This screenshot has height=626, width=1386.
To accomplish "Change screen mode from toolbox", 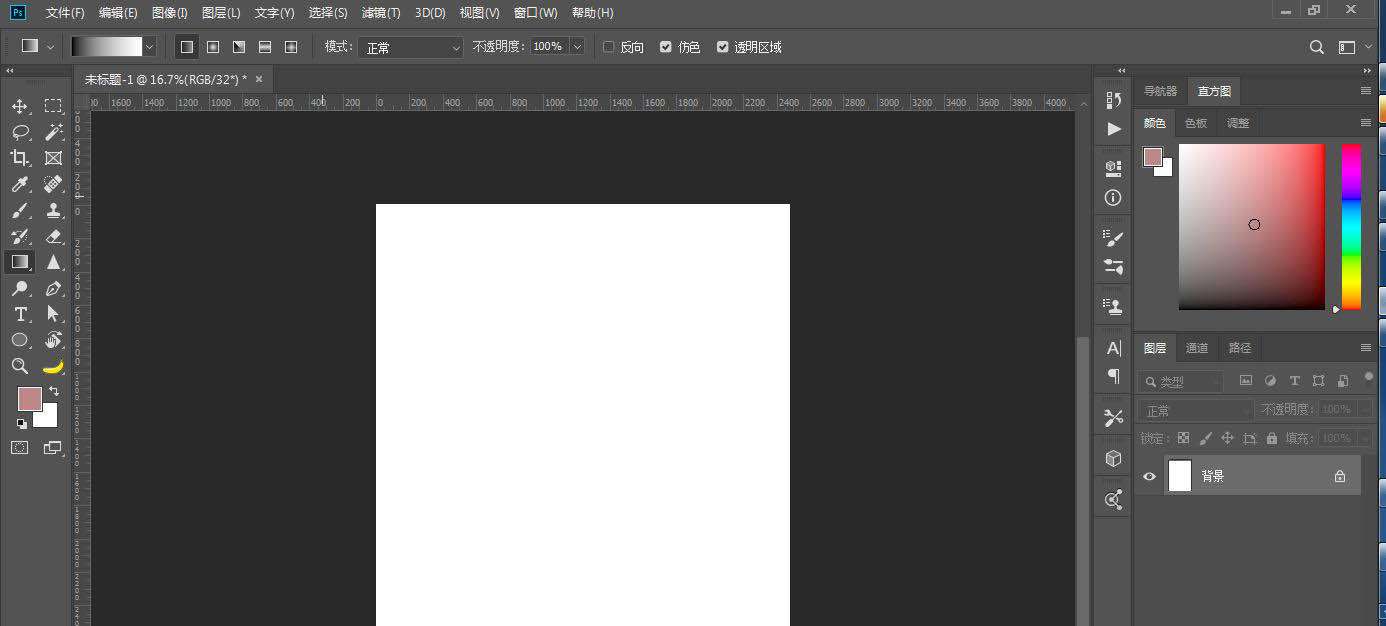I will (53, 448).
